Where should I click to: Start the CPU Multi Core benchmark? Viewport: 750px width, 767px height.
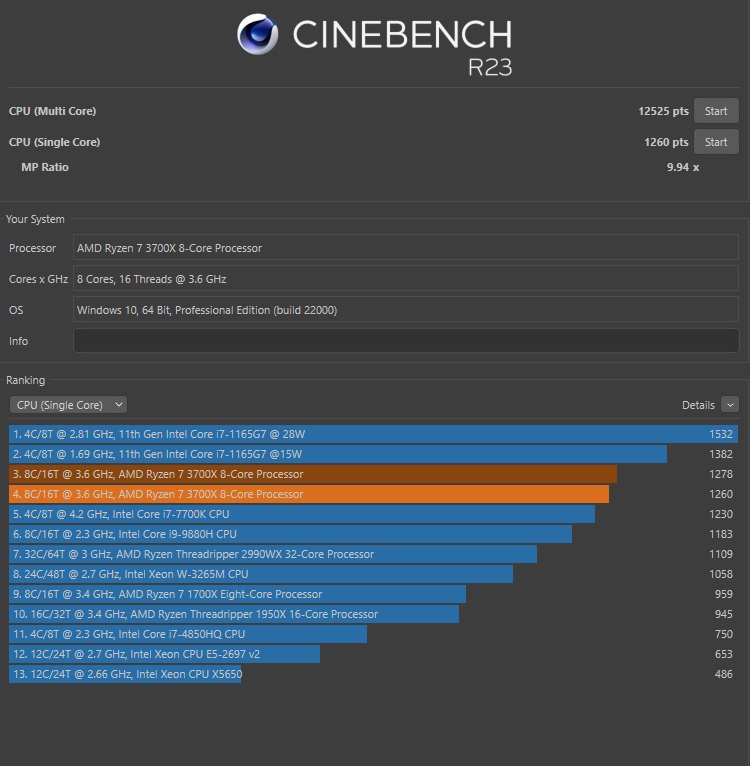tap(716, 111)
